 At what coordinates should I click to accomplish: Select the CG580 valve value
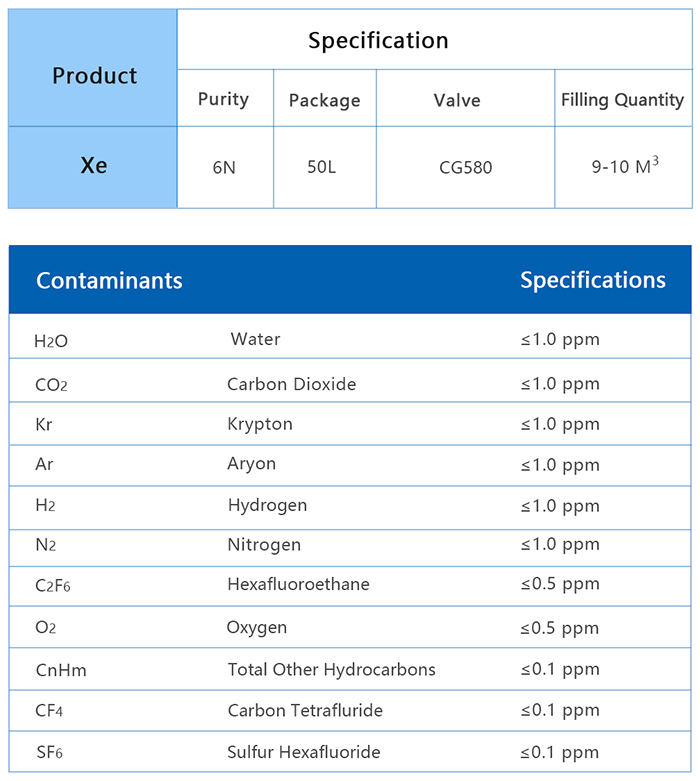click(x=465, y=167)
